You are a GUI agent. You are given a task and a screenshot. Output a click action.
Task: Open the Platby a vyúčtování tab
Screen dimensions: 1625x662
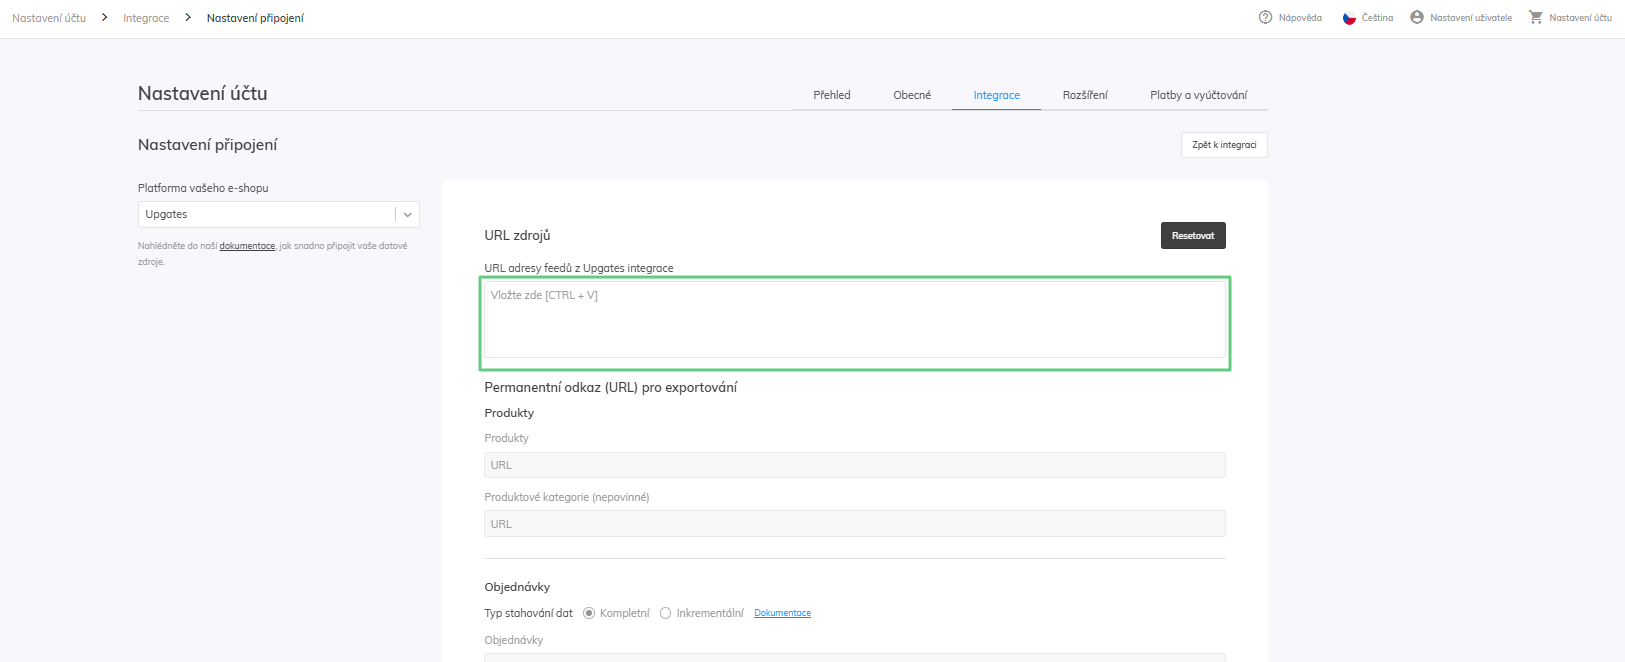coord(1198,95)
